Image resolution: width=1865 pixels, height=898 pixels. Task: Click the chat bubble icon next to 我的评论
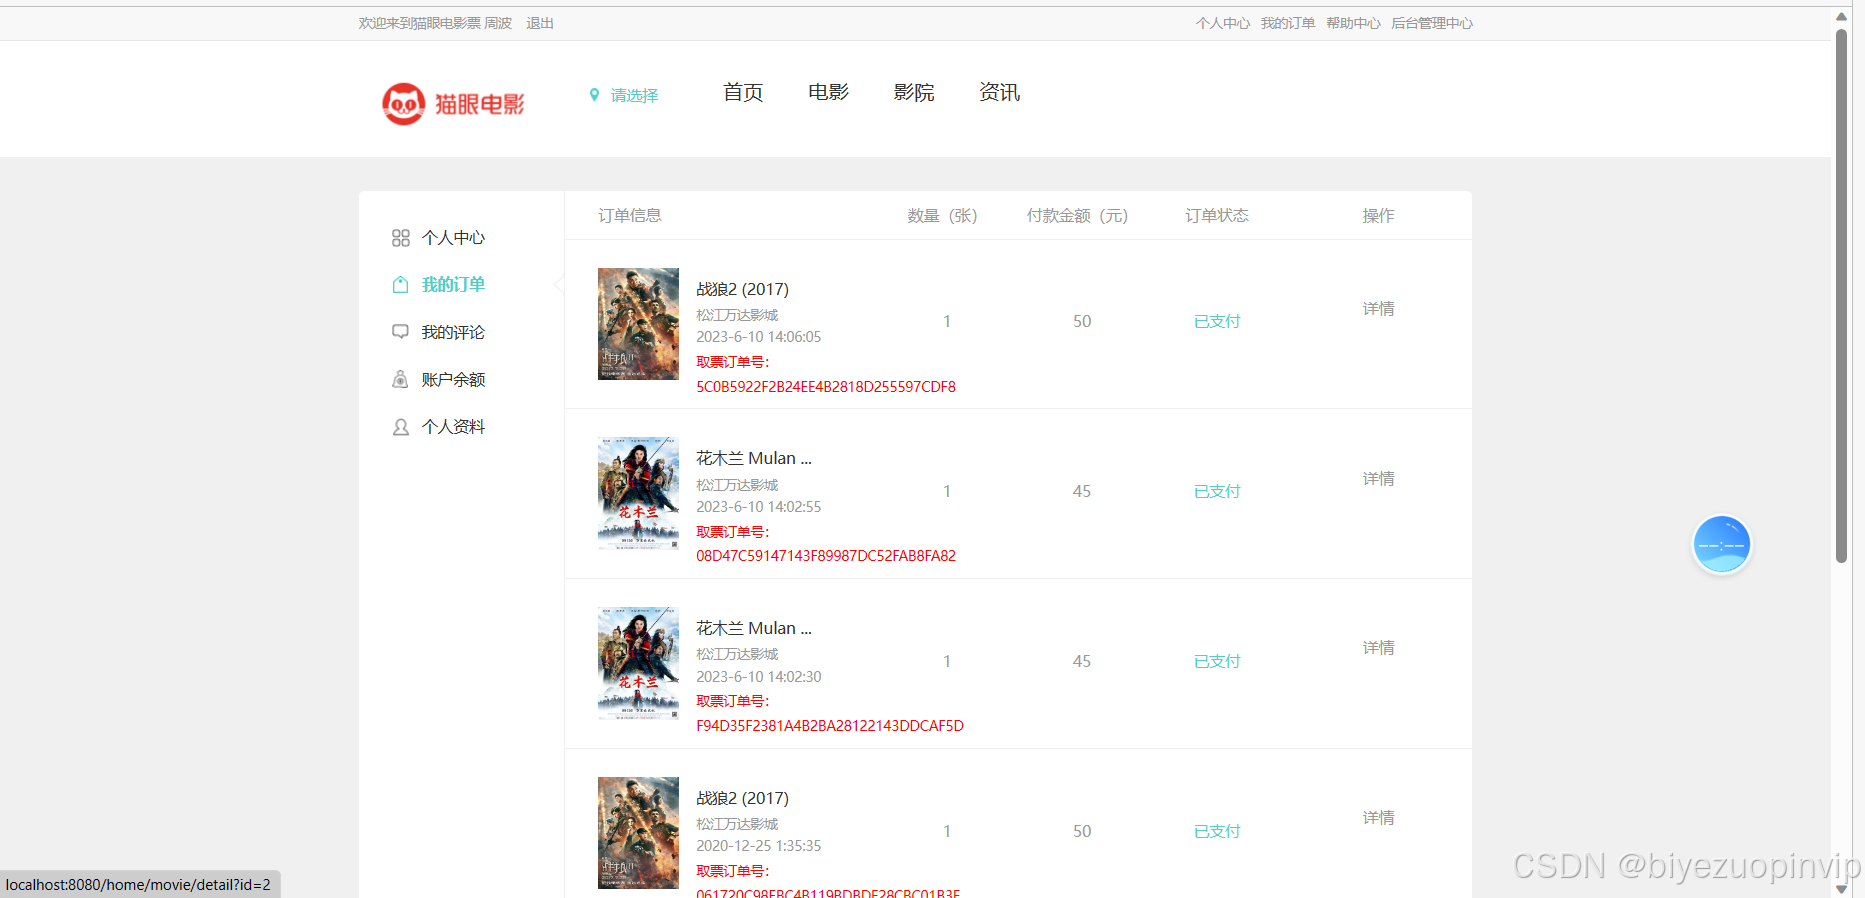401,332
